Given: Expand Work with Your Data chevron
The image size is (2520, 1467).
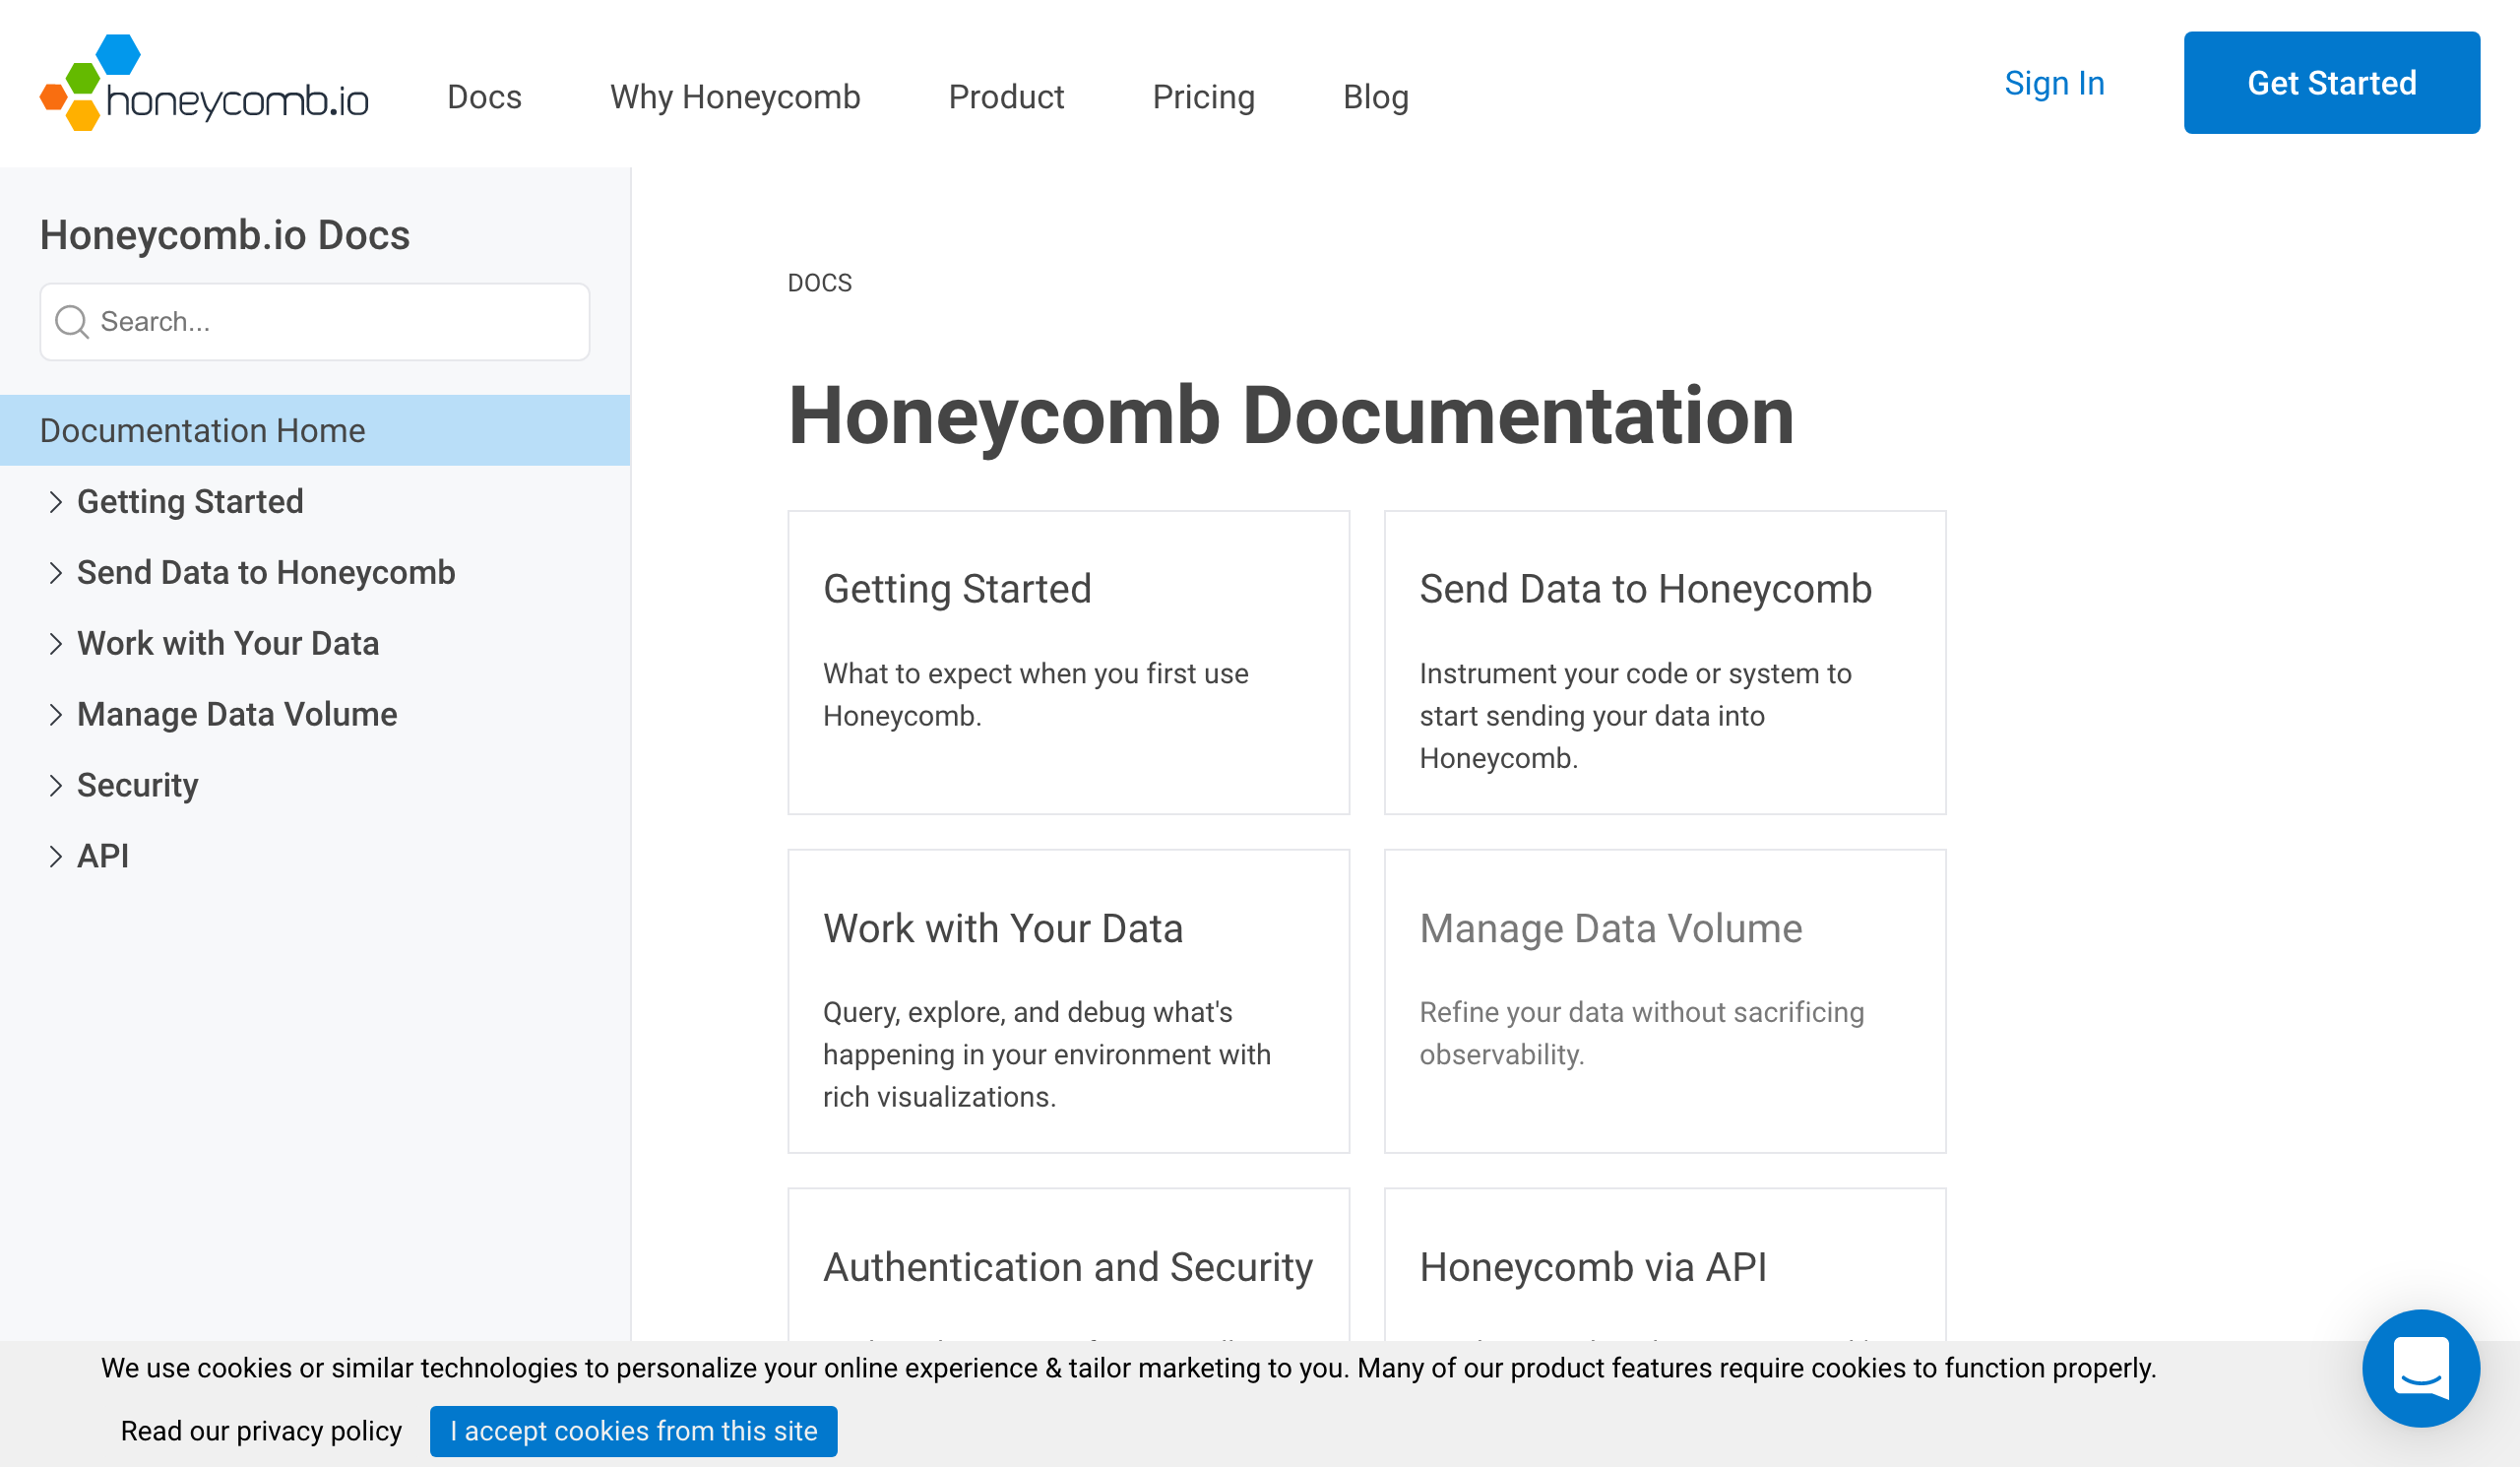Looking at the screenshot, I should pyautogui.click(x=55, y=644).
